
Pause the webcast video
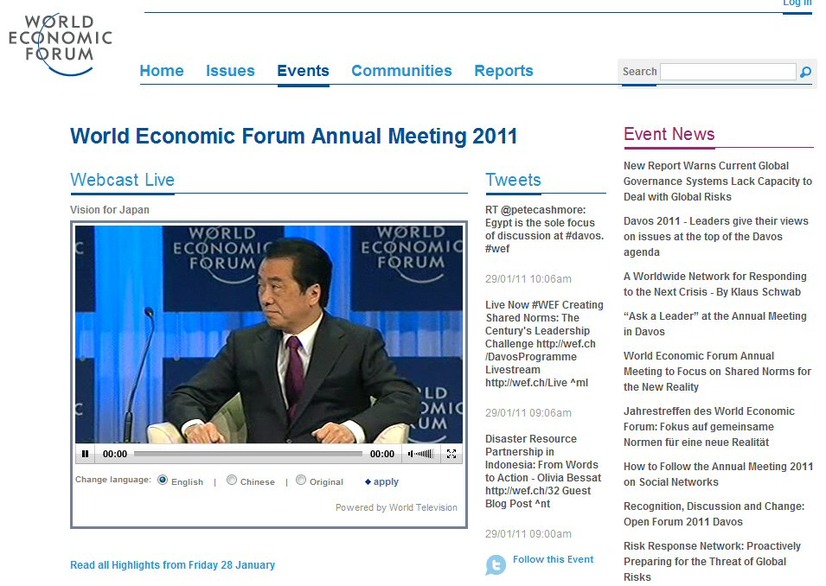[x=85, y=454]
